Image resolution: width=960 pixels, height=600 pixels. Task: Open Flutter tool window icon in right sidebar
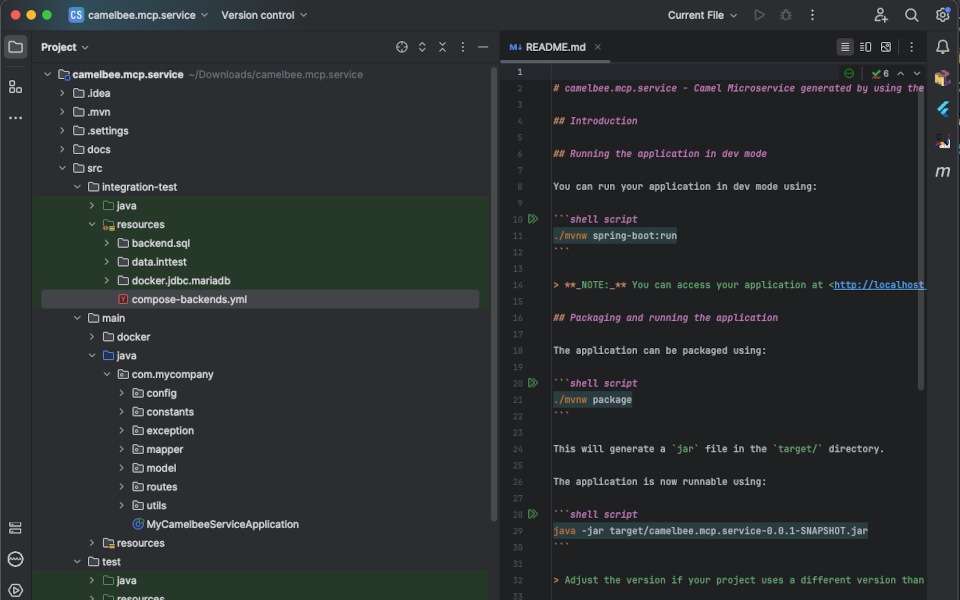pos(943,109)
